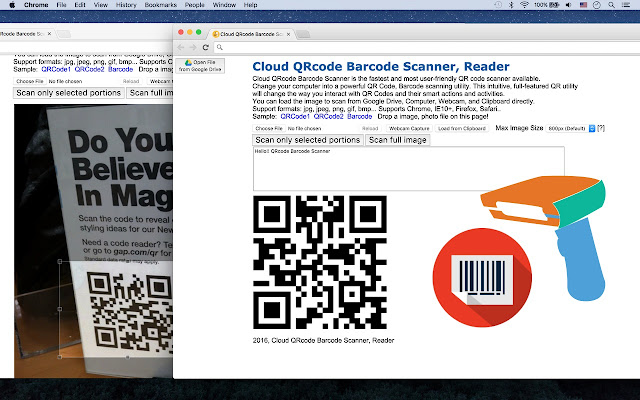This screenshot has width=640, height=400.
Task: Open the View menu
Action: pyautogui.click(x=100, y=5)
